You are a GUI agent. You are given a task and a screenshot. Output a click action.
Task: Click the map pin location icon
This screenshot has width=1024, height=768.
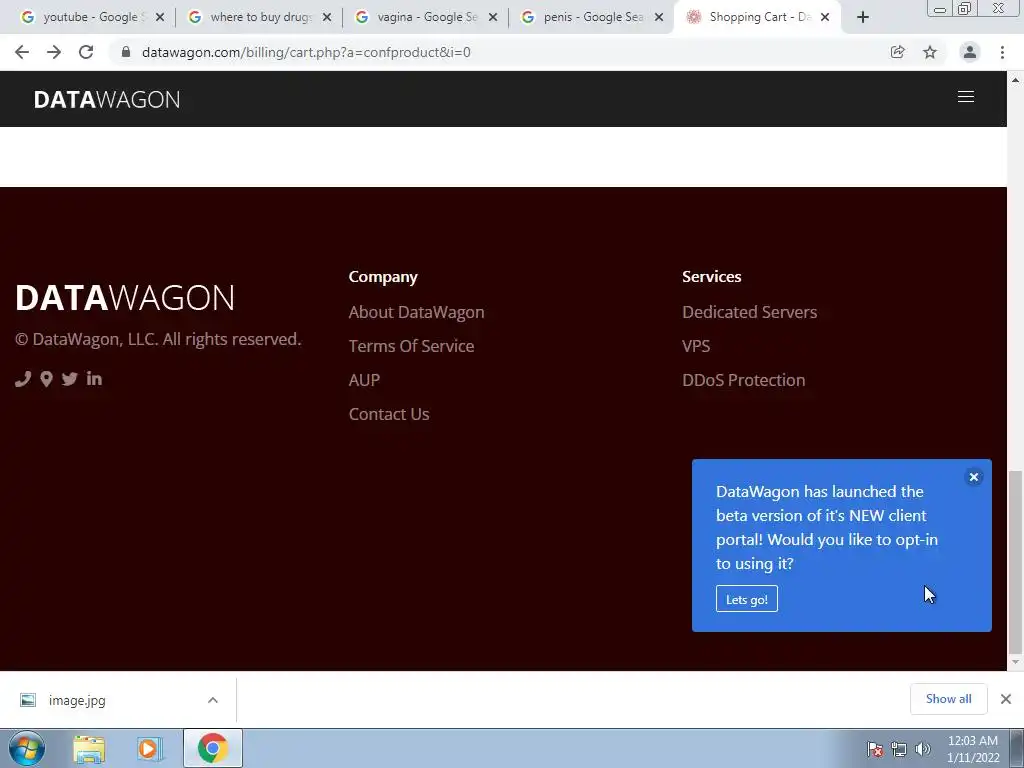[46, 379]
